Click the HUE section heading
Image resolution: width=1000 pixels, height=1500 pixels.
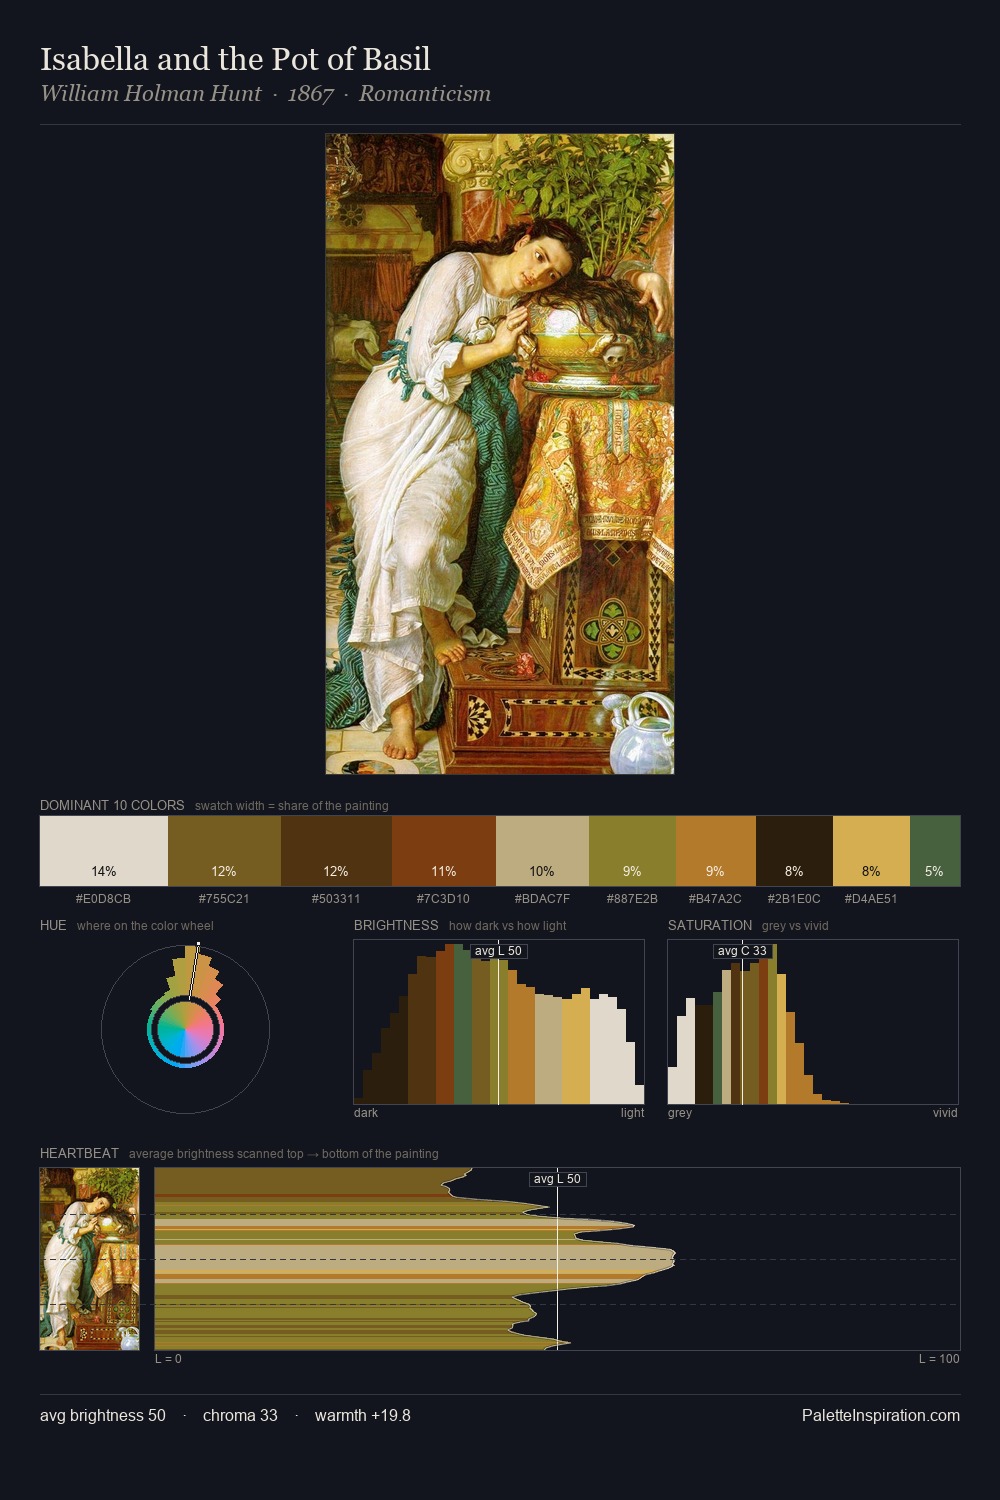pyautogui.click(x=53, y=925)
